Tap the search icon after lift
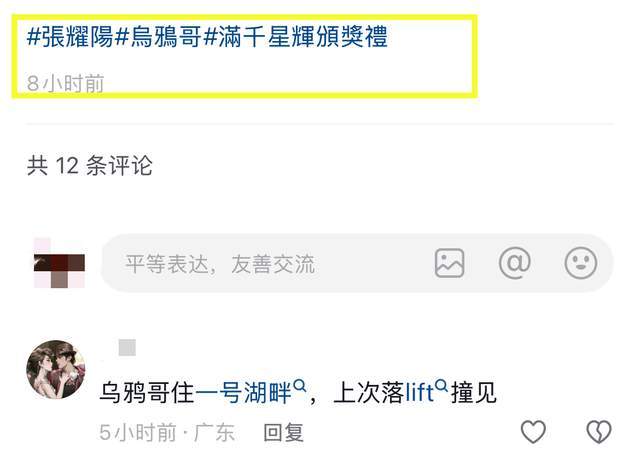The image size is (640, 455). pos(441,385)
